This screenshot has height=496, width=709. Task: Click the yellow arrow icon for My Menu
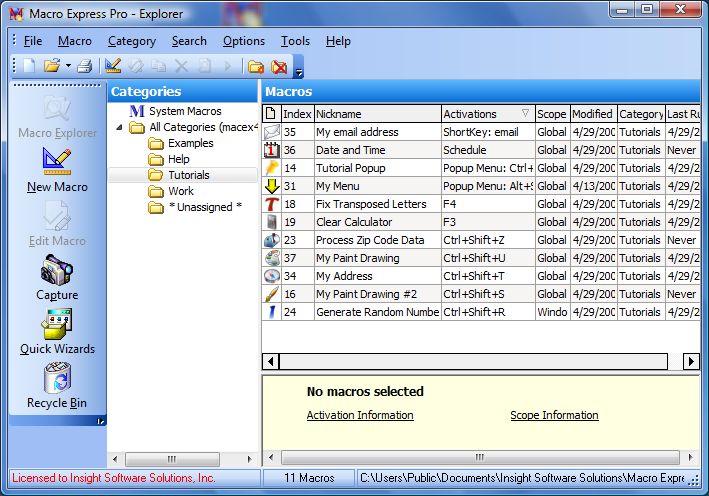pyautogui.click(x=272, y=186)
